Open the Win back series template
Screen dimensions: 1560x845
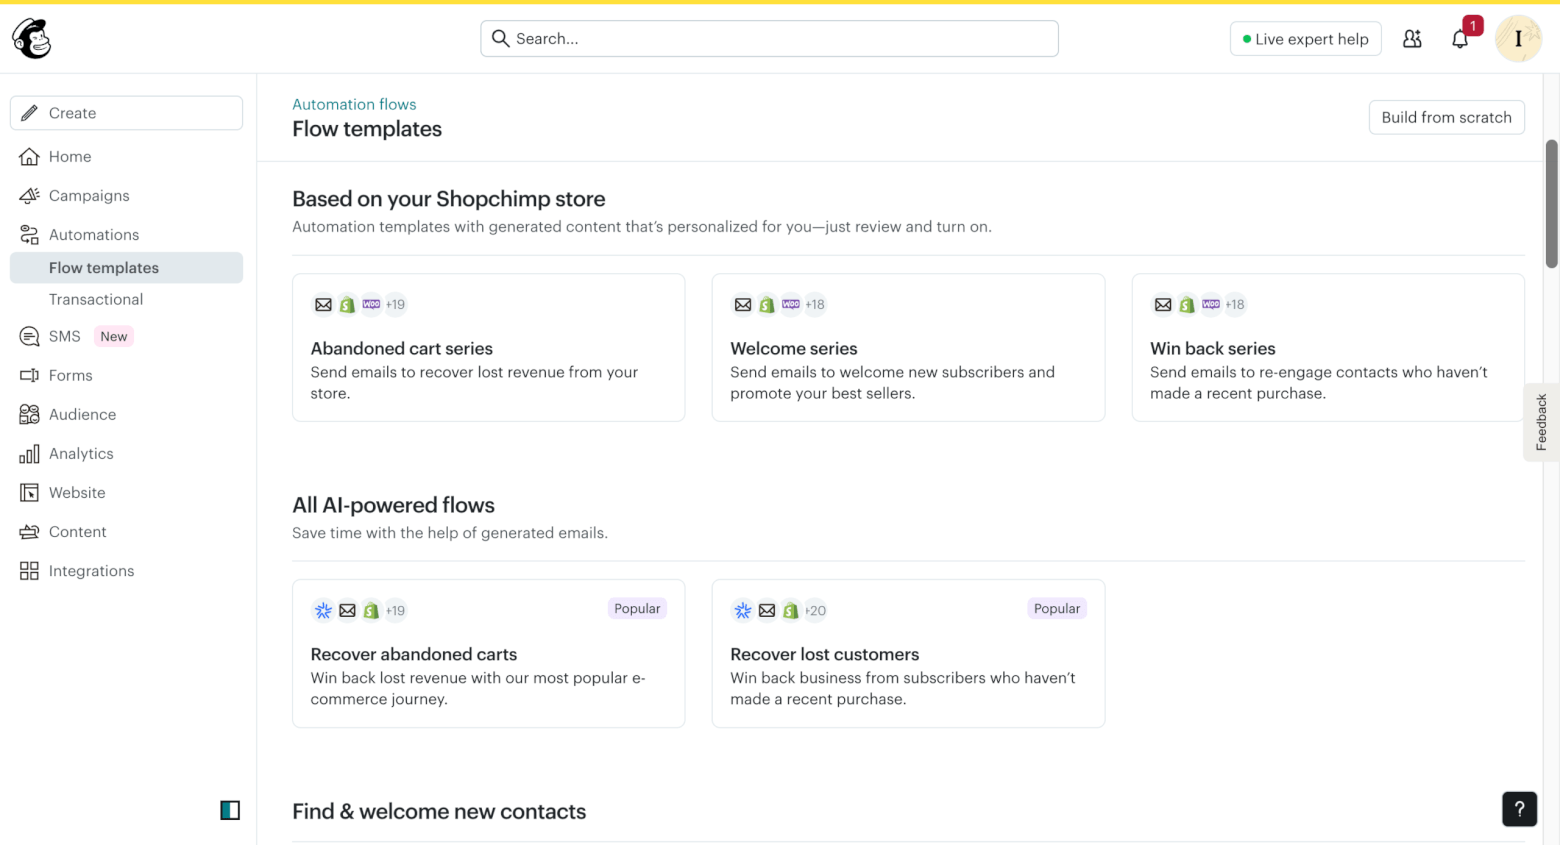point(1328,347)
